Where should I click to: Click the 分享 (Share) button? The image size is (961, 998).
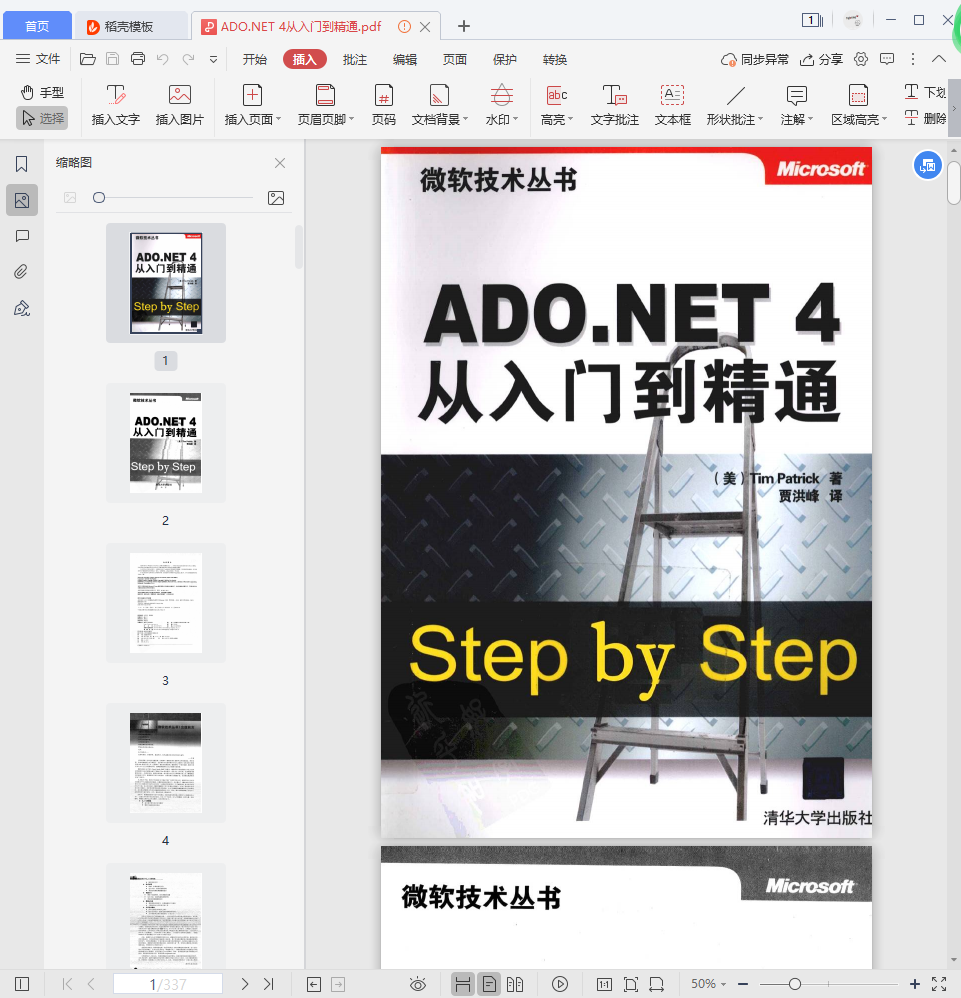click(x=820, y=59)
